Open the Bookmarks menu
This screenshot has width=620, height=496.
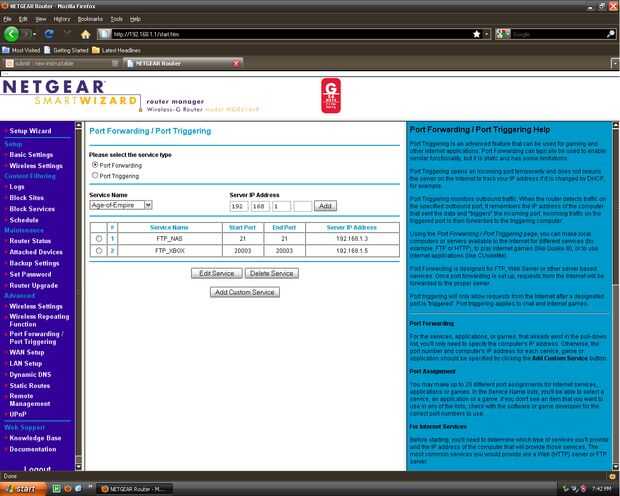click(90, 19)
